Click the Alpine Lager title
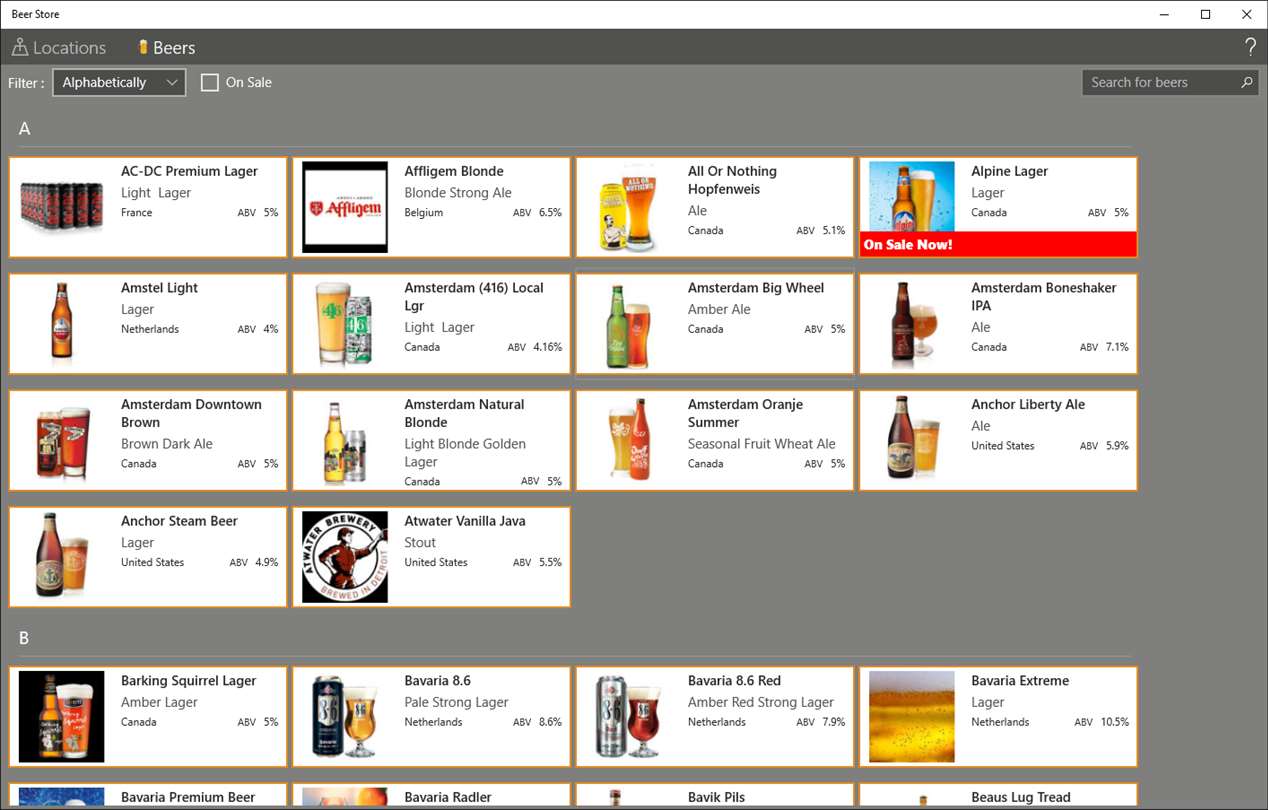Viewport: 1268px width, 810px height. (1009, 171)
